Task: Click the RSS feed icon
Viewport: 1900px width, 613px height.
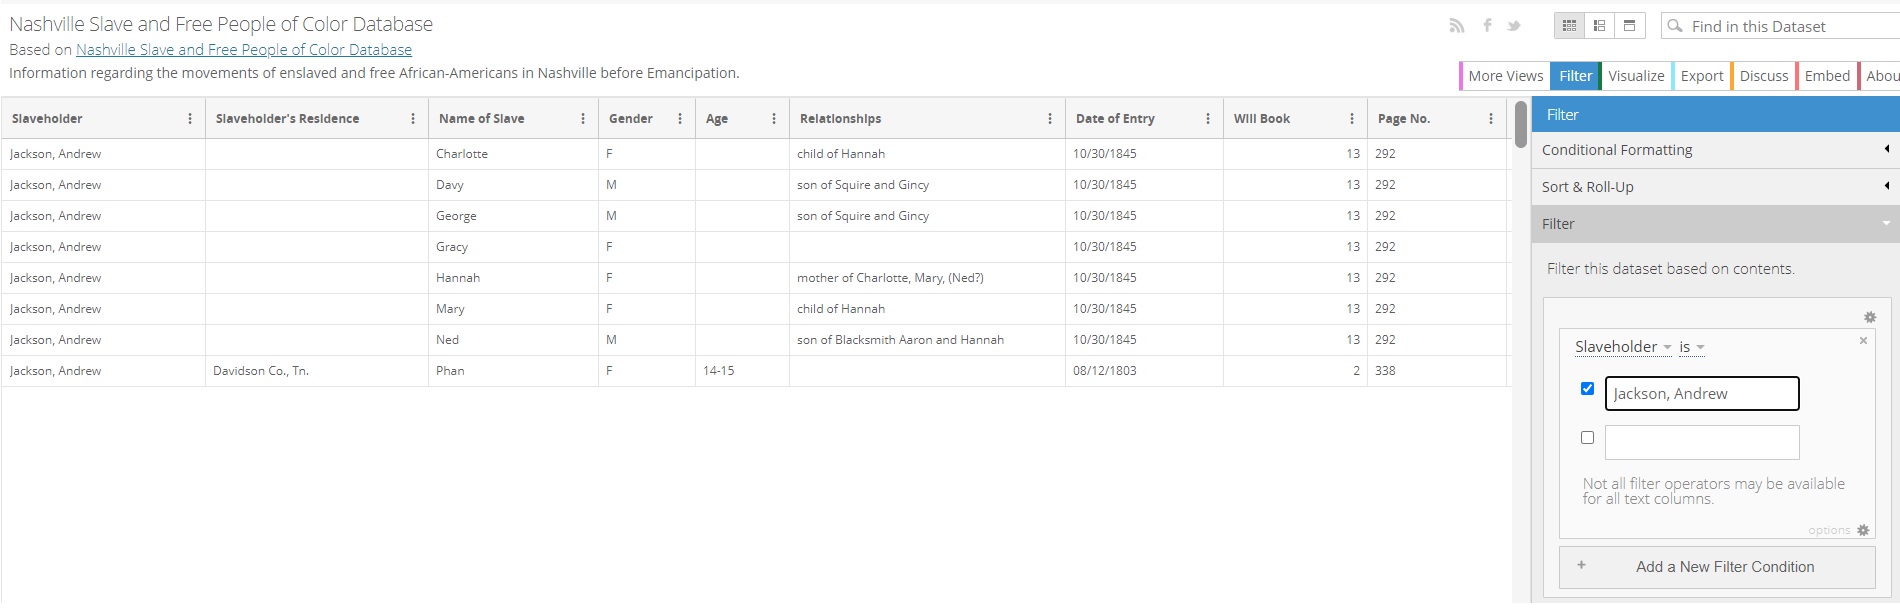Action: (x=1456, y=26)
